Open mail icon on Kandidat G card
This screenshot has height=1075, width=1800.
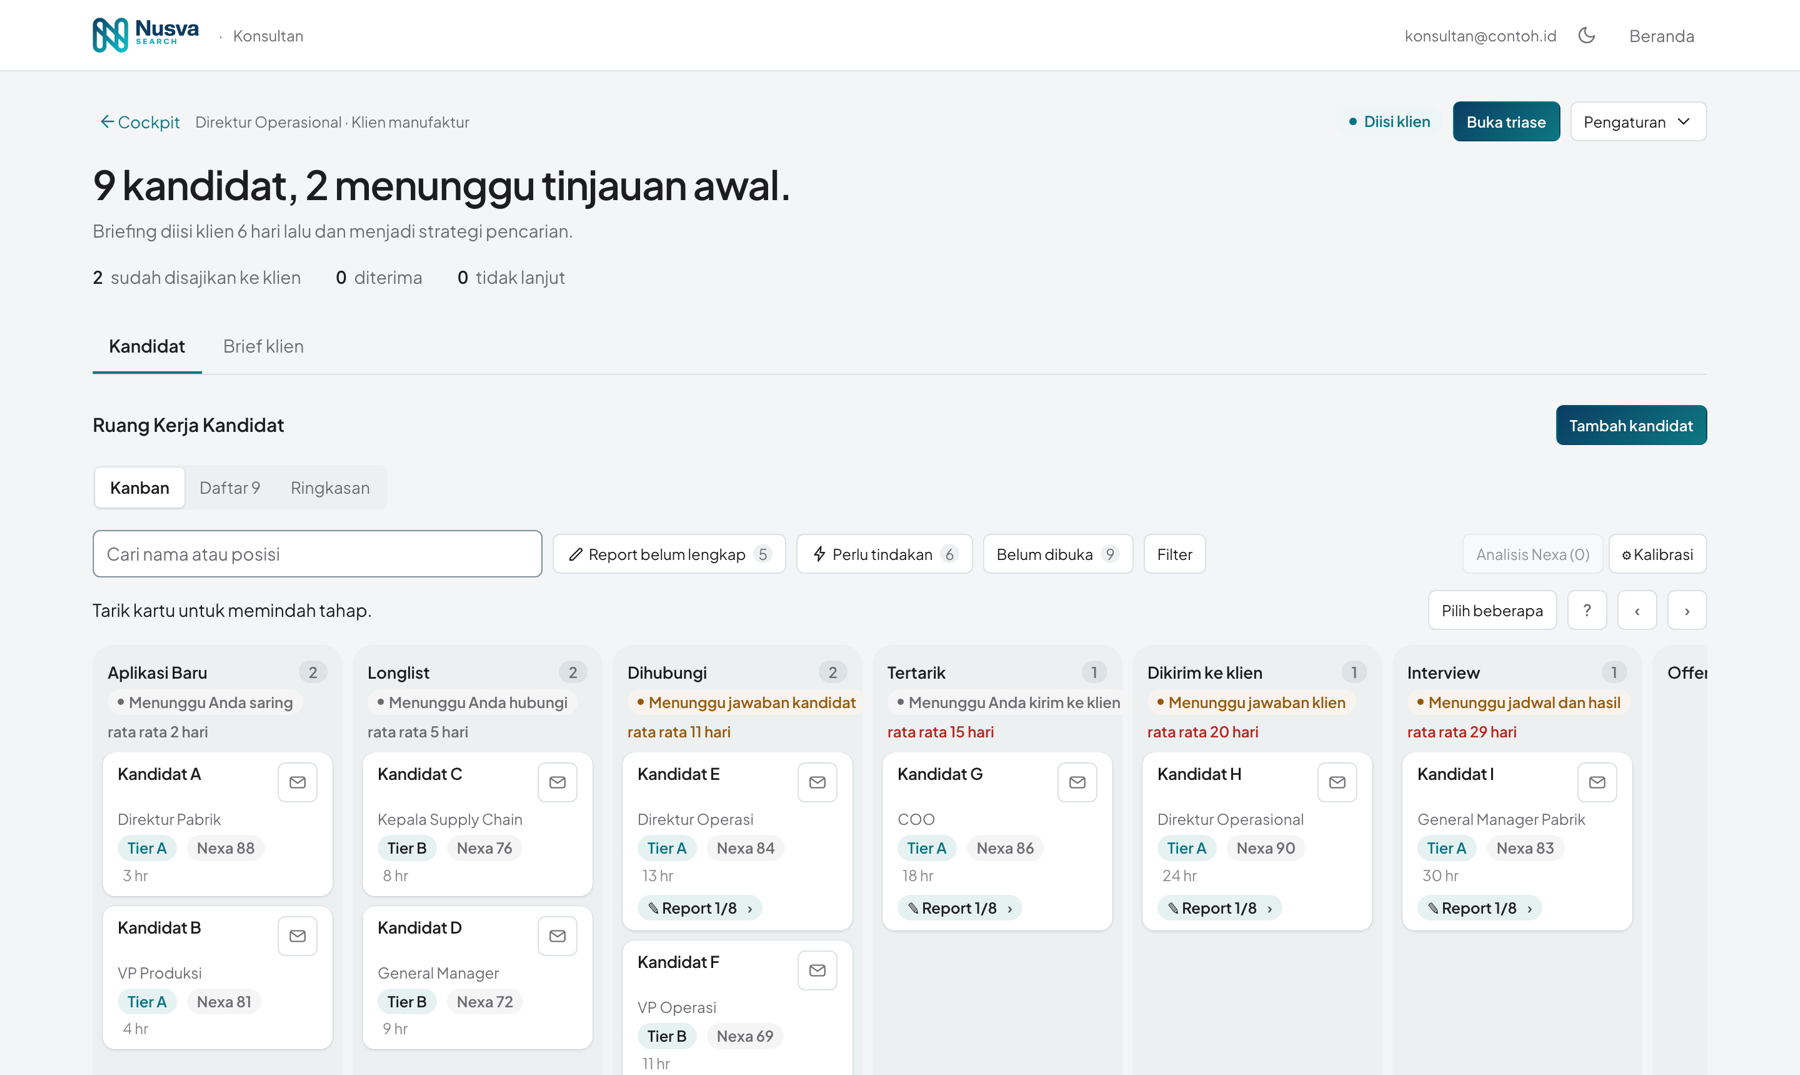pos(1078,782)
